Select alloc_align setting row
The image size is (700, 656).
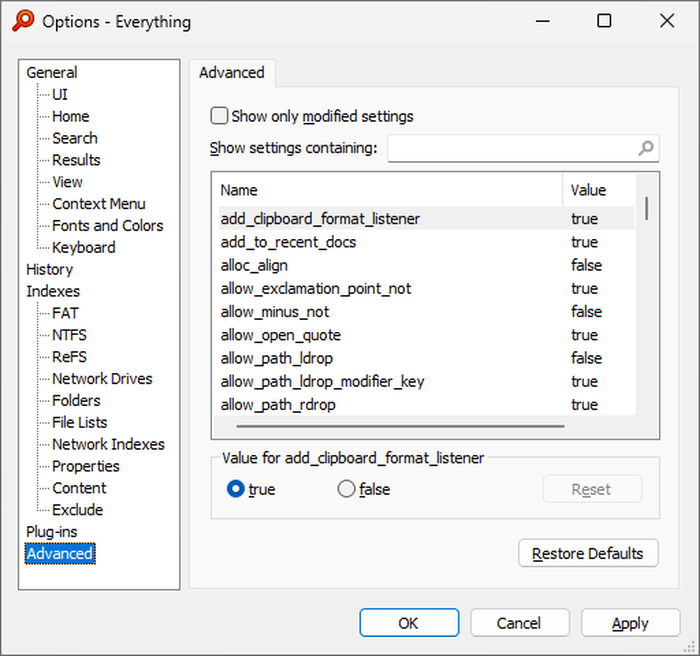click(x=426, y=265)
